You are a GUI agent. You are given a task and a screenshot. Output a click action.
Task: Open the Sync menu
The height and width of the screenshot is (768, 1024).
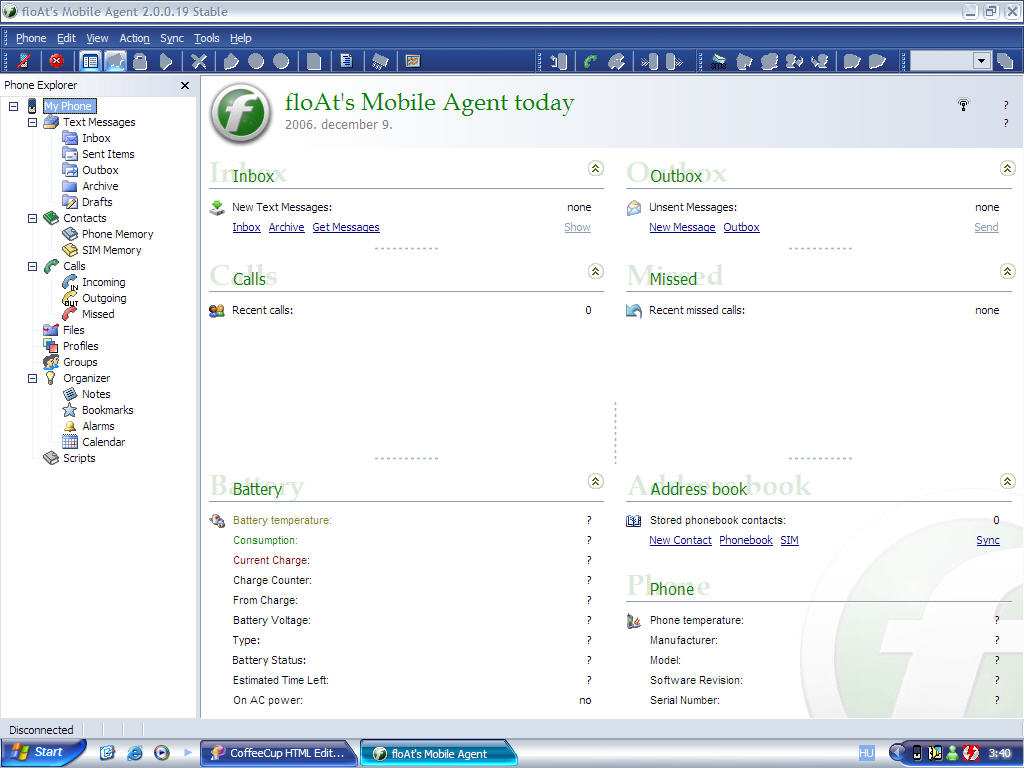pos(171,38)
